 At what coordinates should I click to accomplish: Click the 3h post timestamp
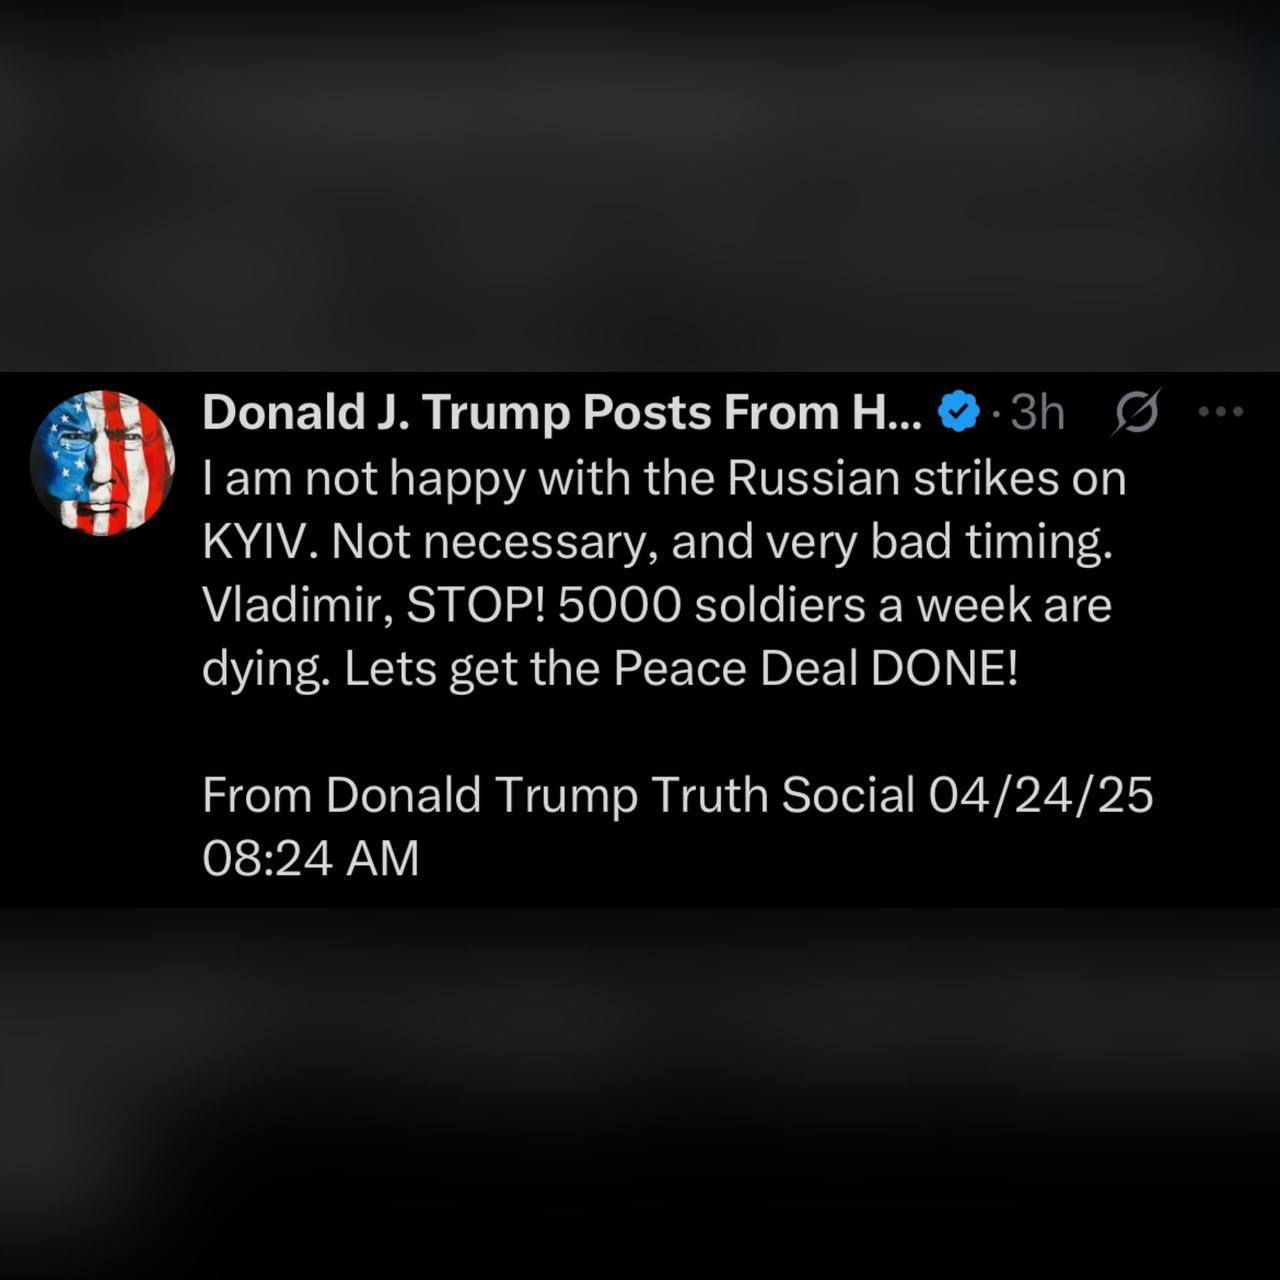click(x=1037, y=412)
